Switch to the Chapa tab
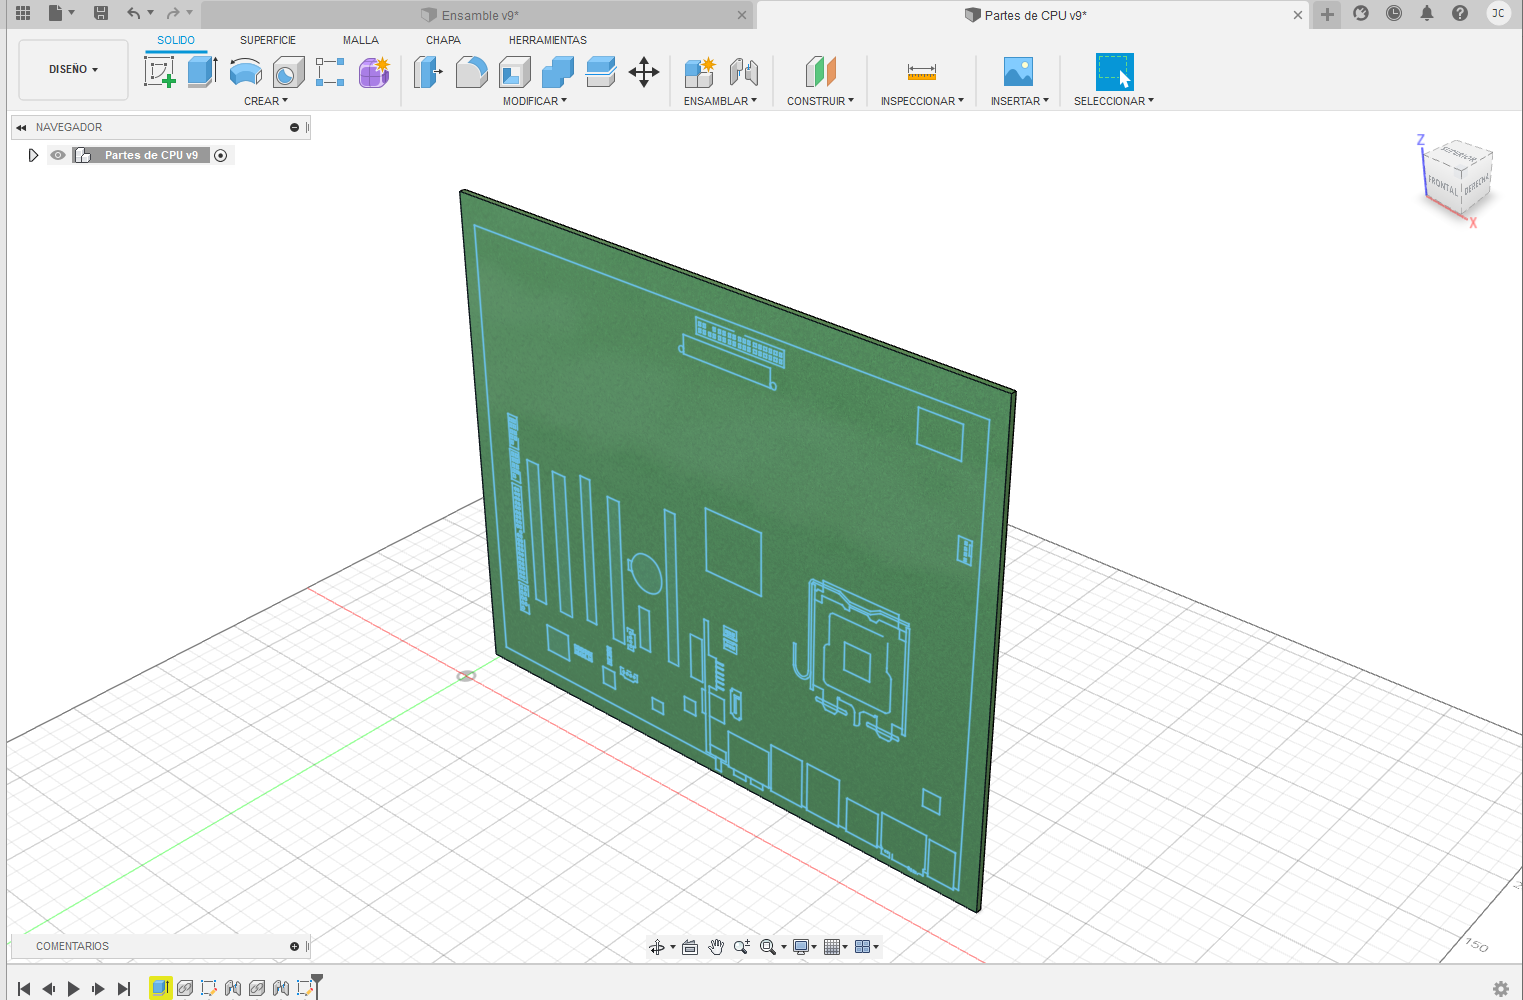This screenshot has height=1000, width=1523. [x=443, y=40]
